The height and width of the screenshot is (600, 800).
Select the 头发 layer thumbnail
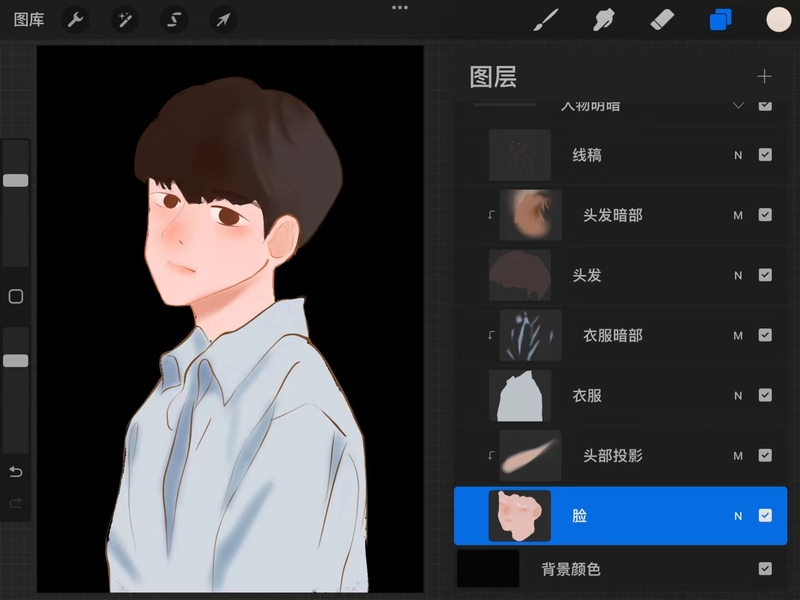520,275
